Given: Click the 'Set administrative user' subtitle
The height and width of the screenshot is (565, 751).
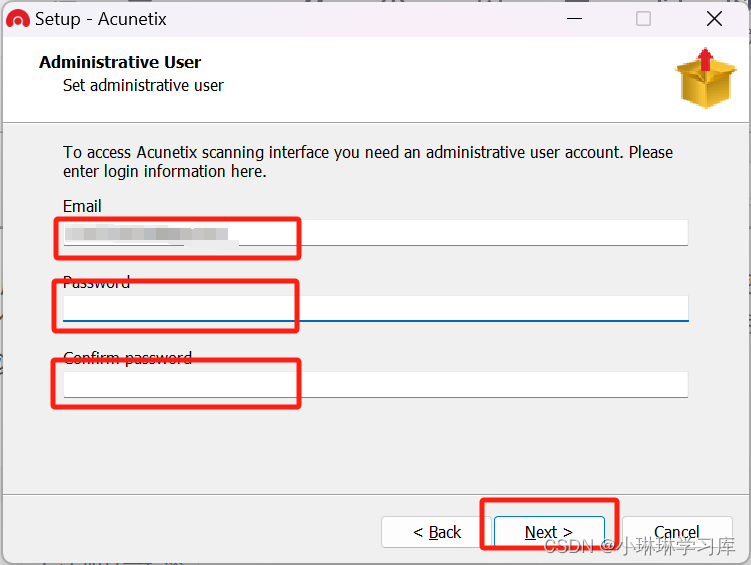Looking at the screenshot, I should pyautogui.click(x=143, y=85).
